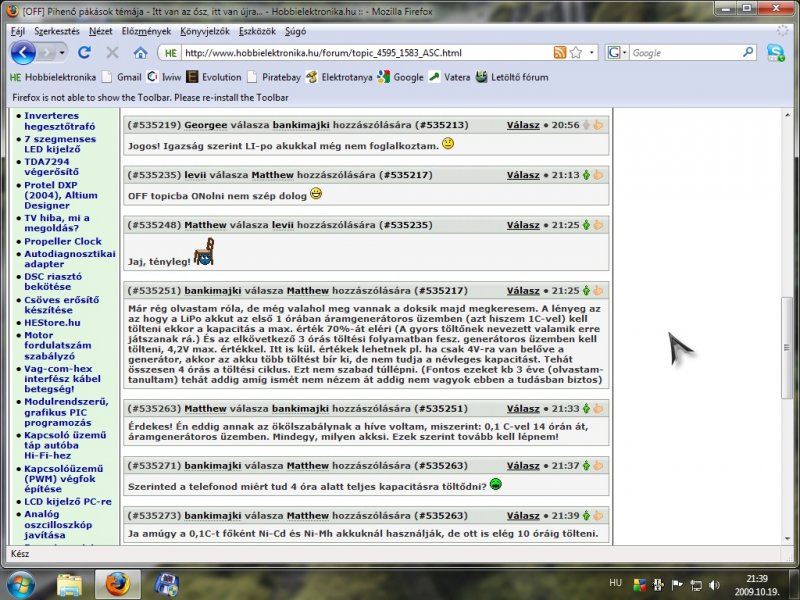
Task: Click the green arrow icon on post #535271
Action: [586, 465]
